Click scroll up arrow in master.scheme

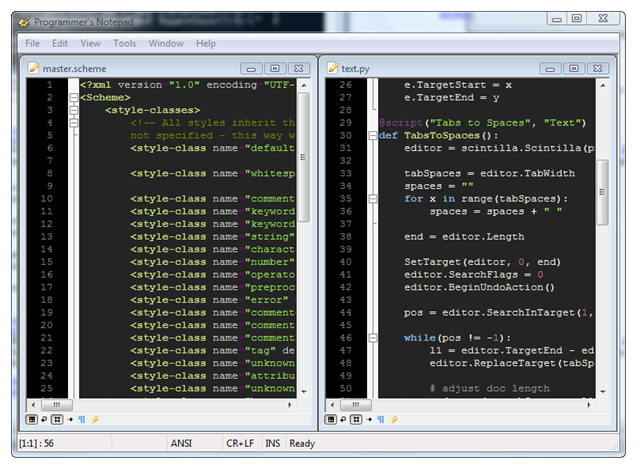coord(304,85)
